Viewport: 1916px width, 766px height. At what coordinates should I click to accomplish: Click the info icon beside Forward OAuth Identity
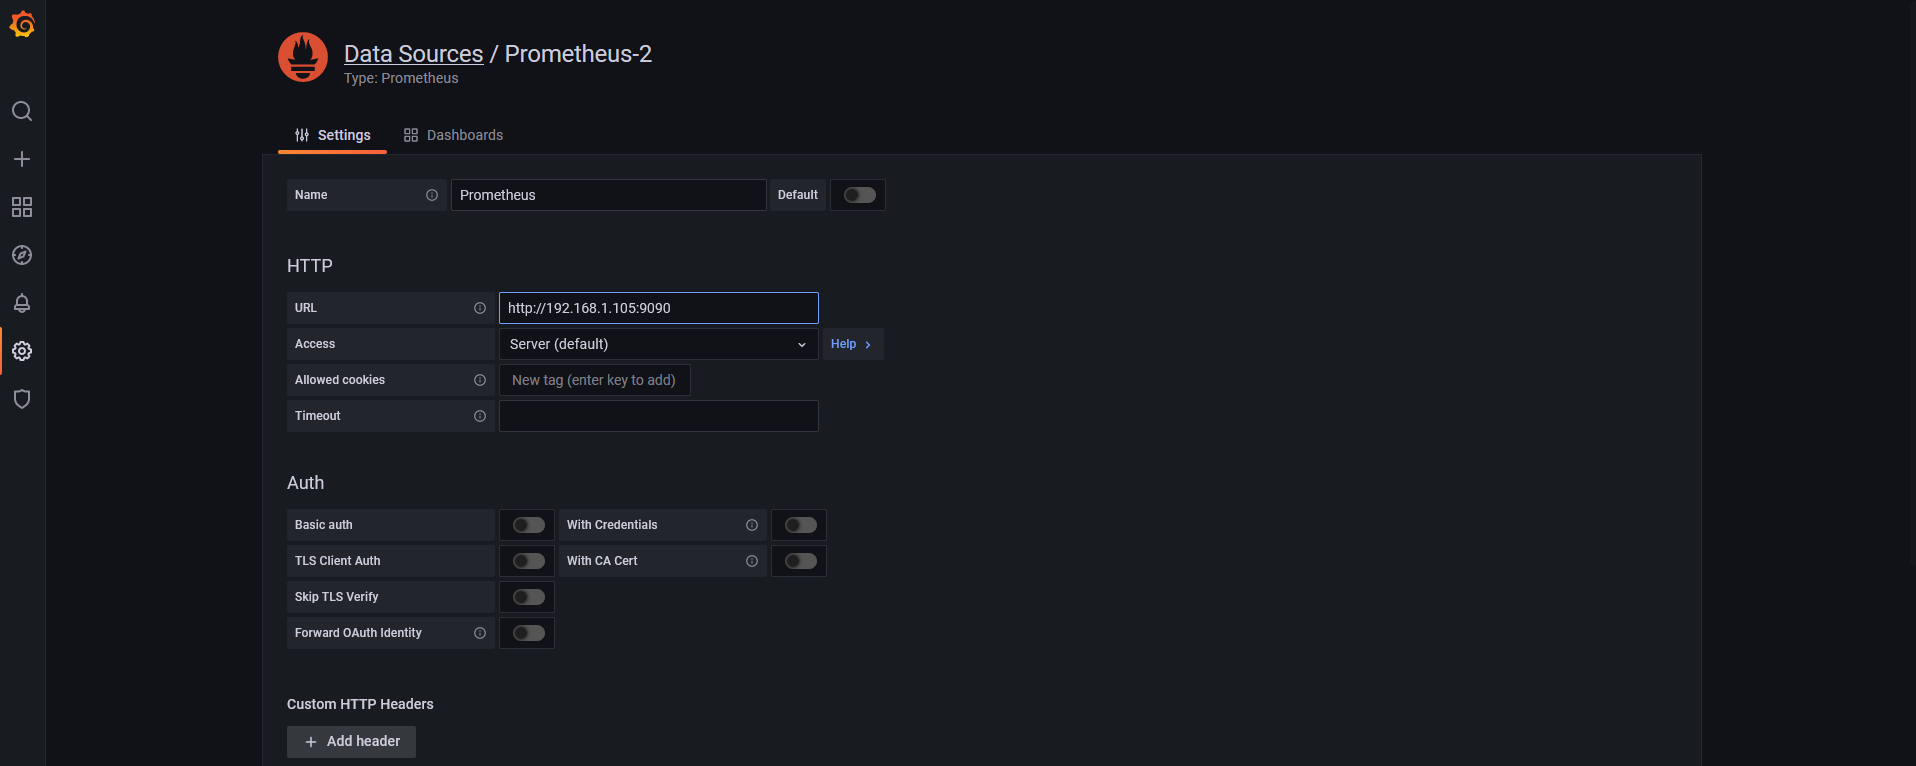point(480,633)
